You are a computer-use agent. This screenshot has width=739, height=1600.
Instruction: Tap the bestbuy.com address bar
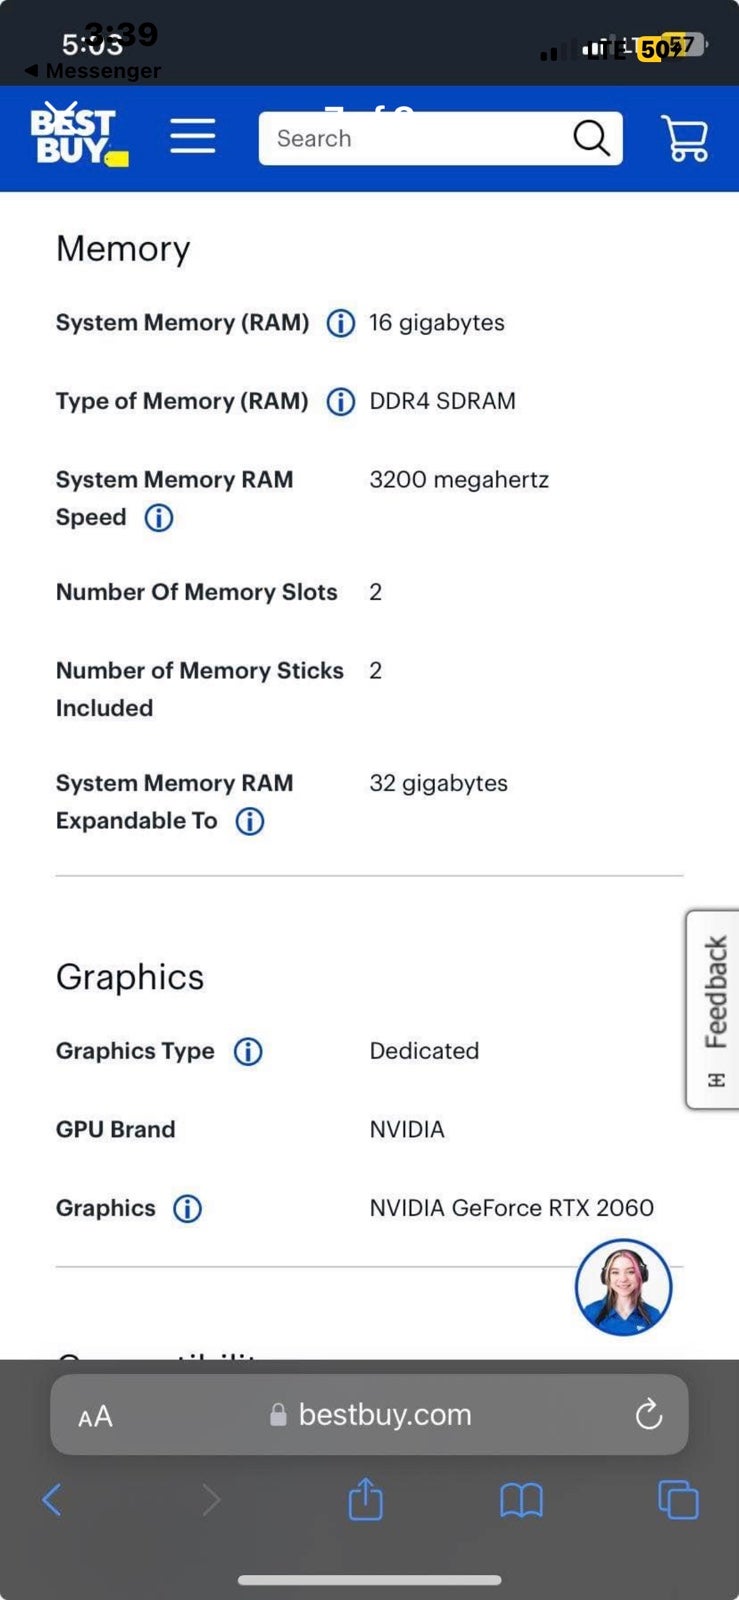click(x=369, y=1414)
